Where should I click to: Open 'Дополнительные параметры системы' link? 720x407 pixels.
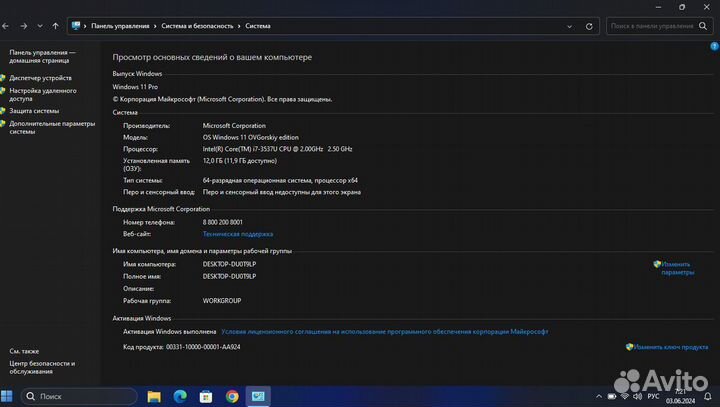[x=52, y=127]
